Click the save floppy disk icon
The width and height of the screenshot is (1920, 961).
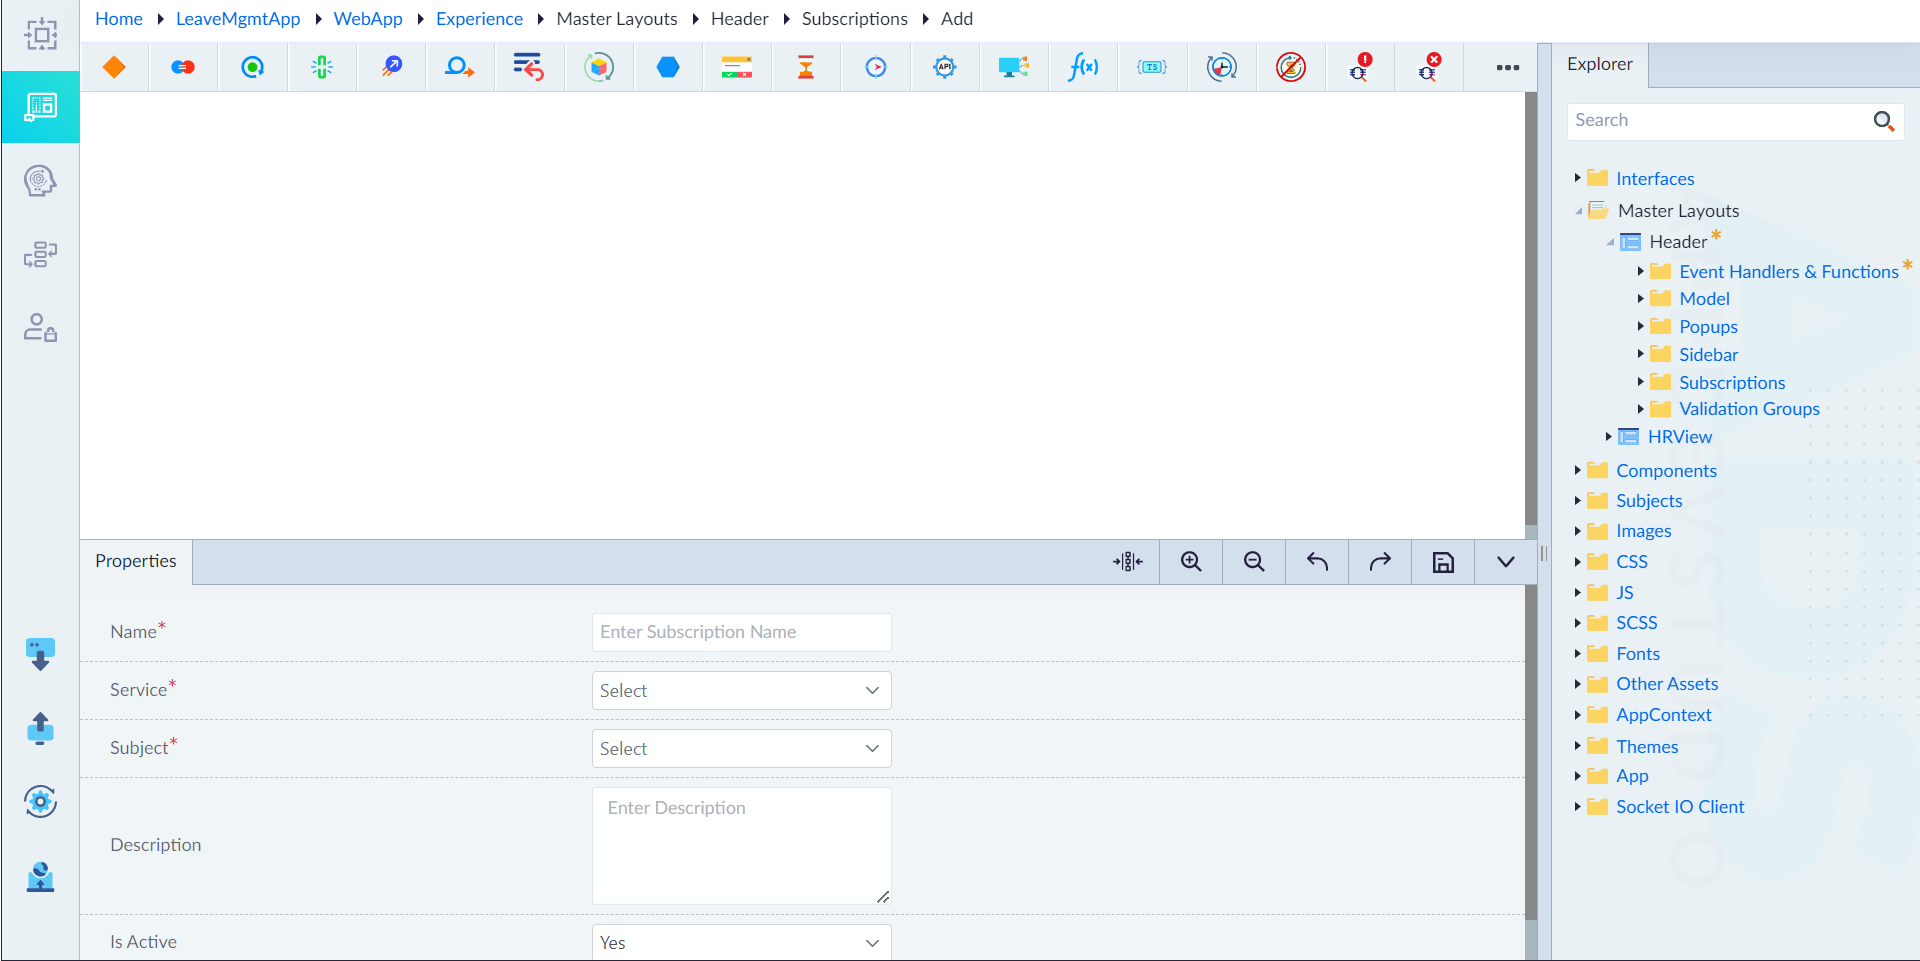point(1443,562)
